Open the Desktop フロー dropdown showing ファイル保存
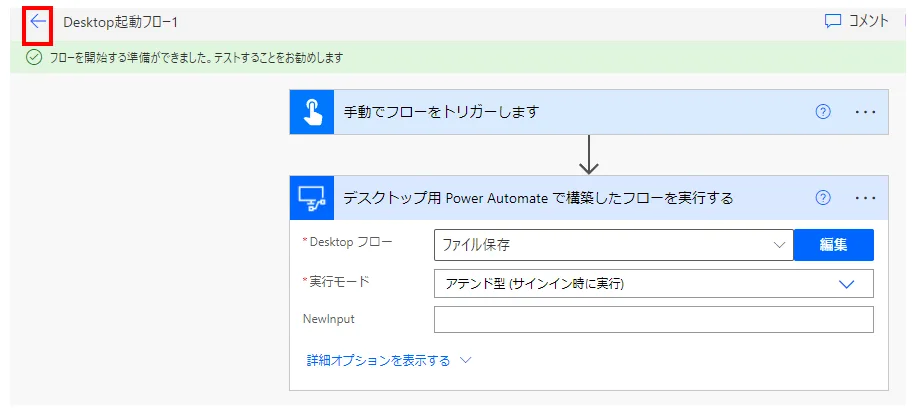This screenshot has width=915, height=408. [613, 244]
